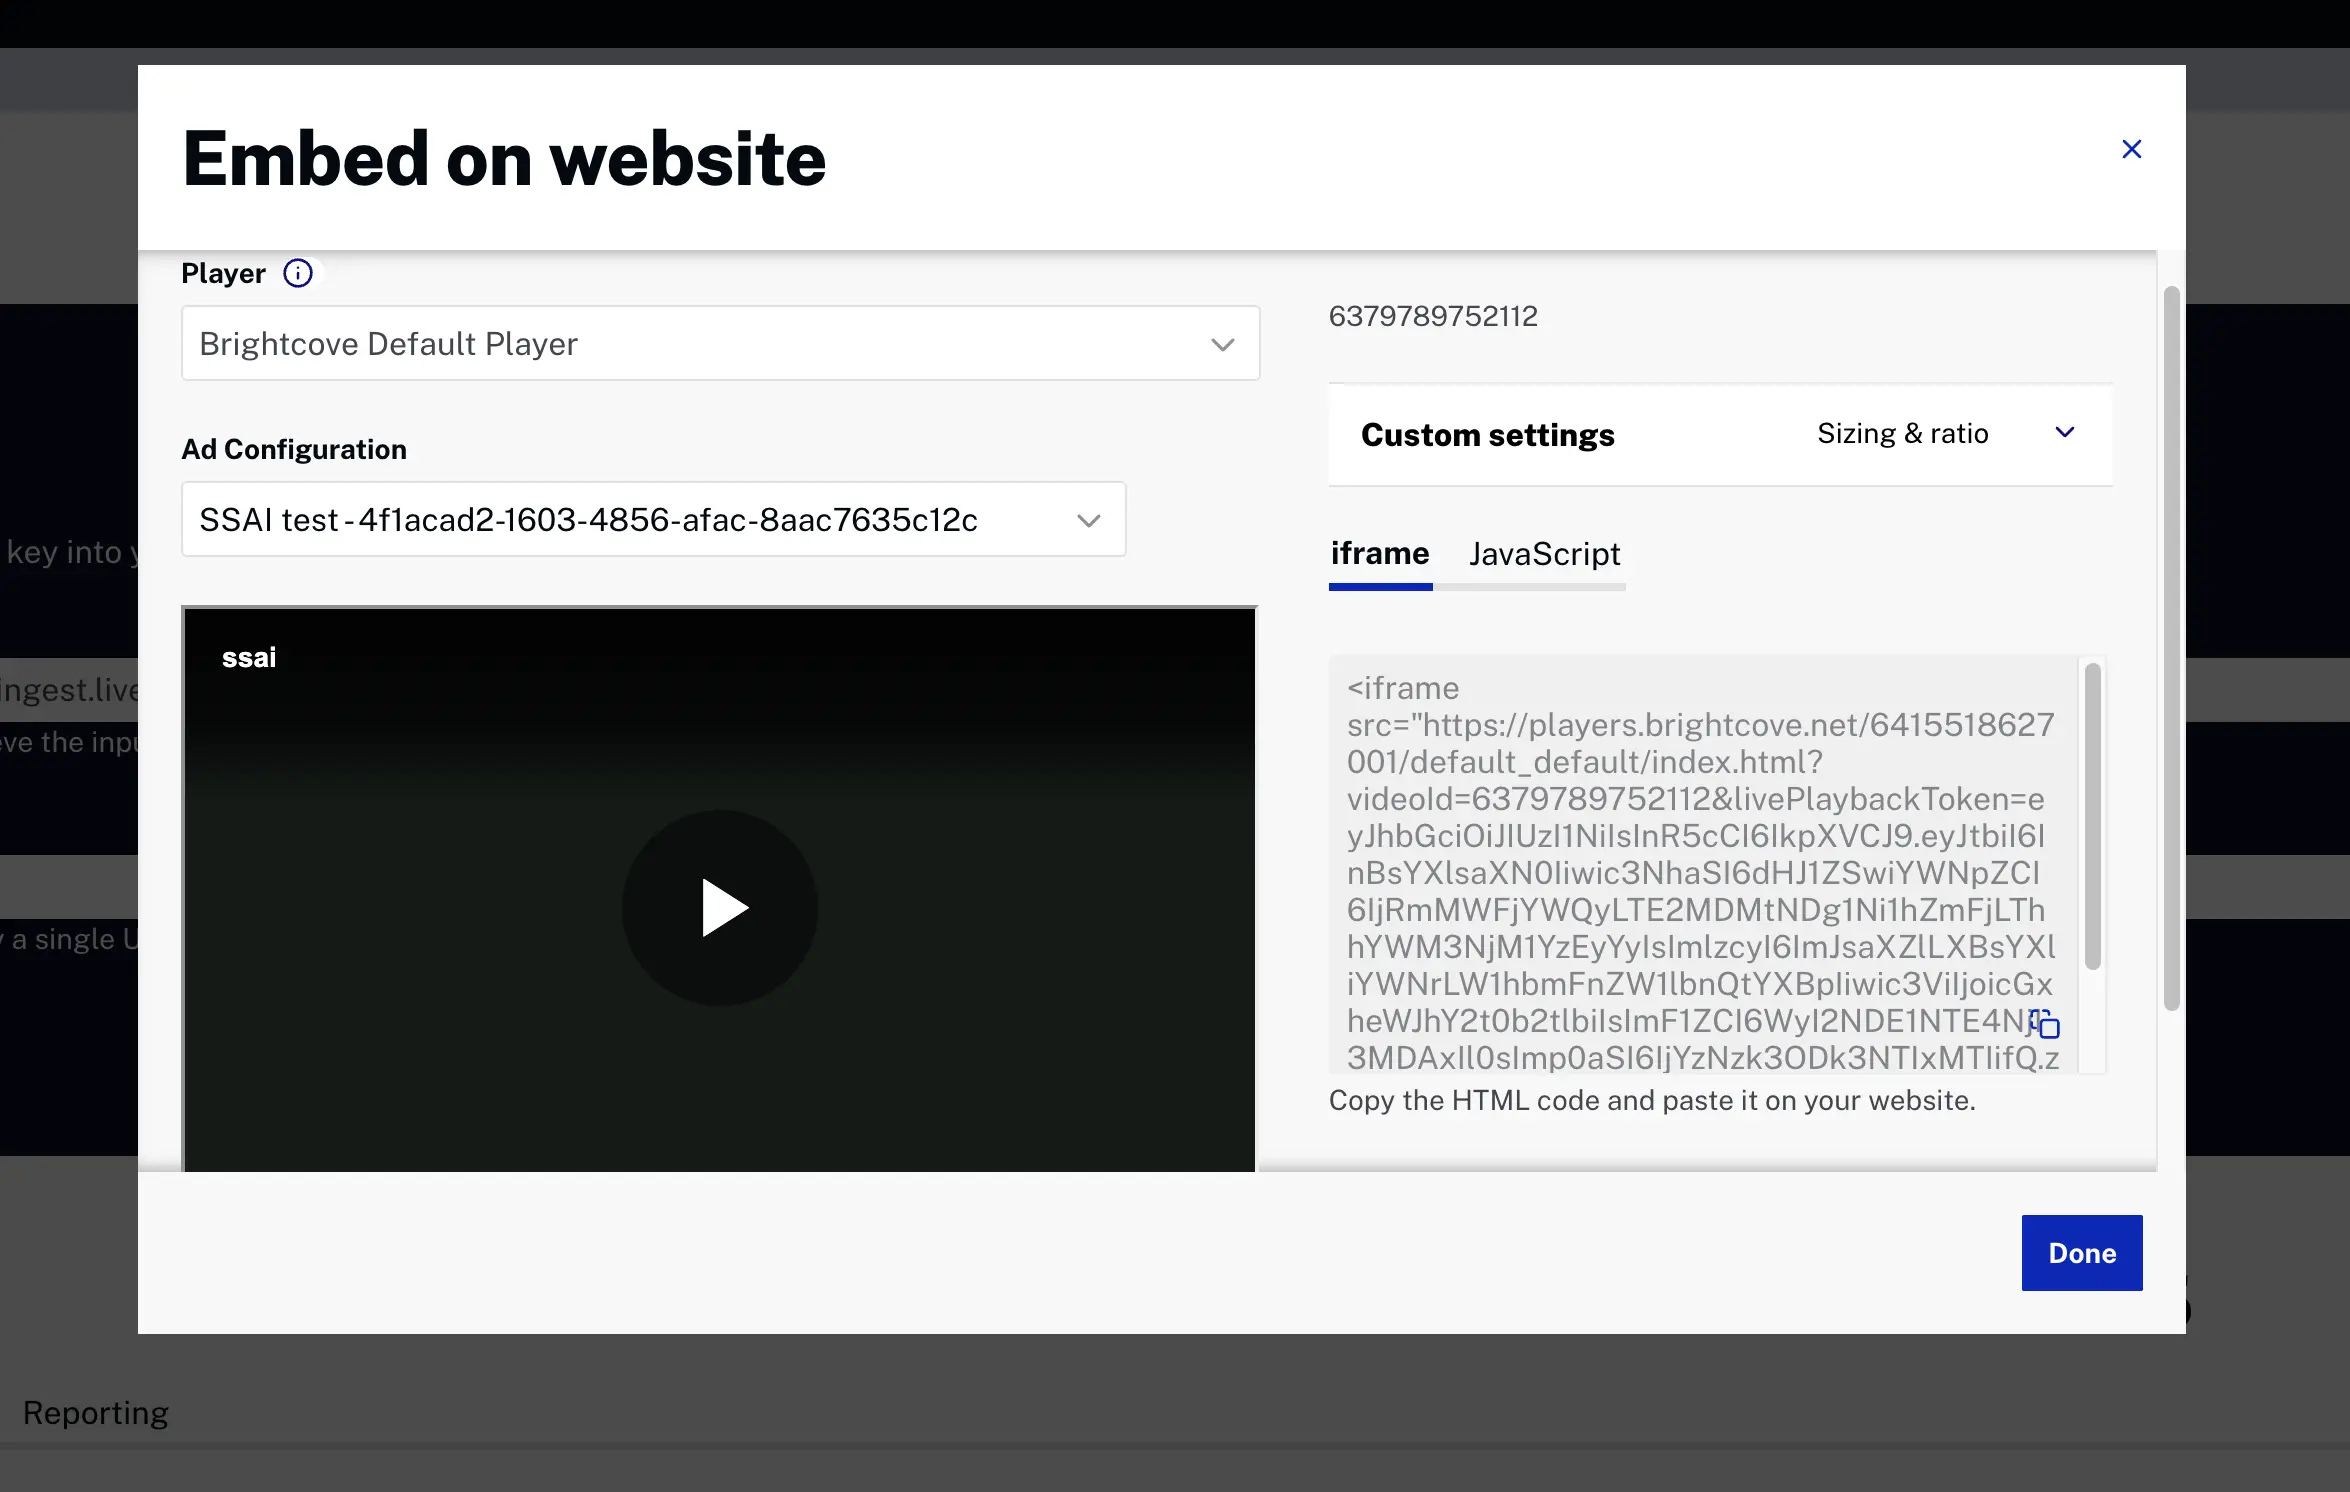Copy the iframe embed code
Screen dimensions: 2350x1492
pos(2046,1025)
